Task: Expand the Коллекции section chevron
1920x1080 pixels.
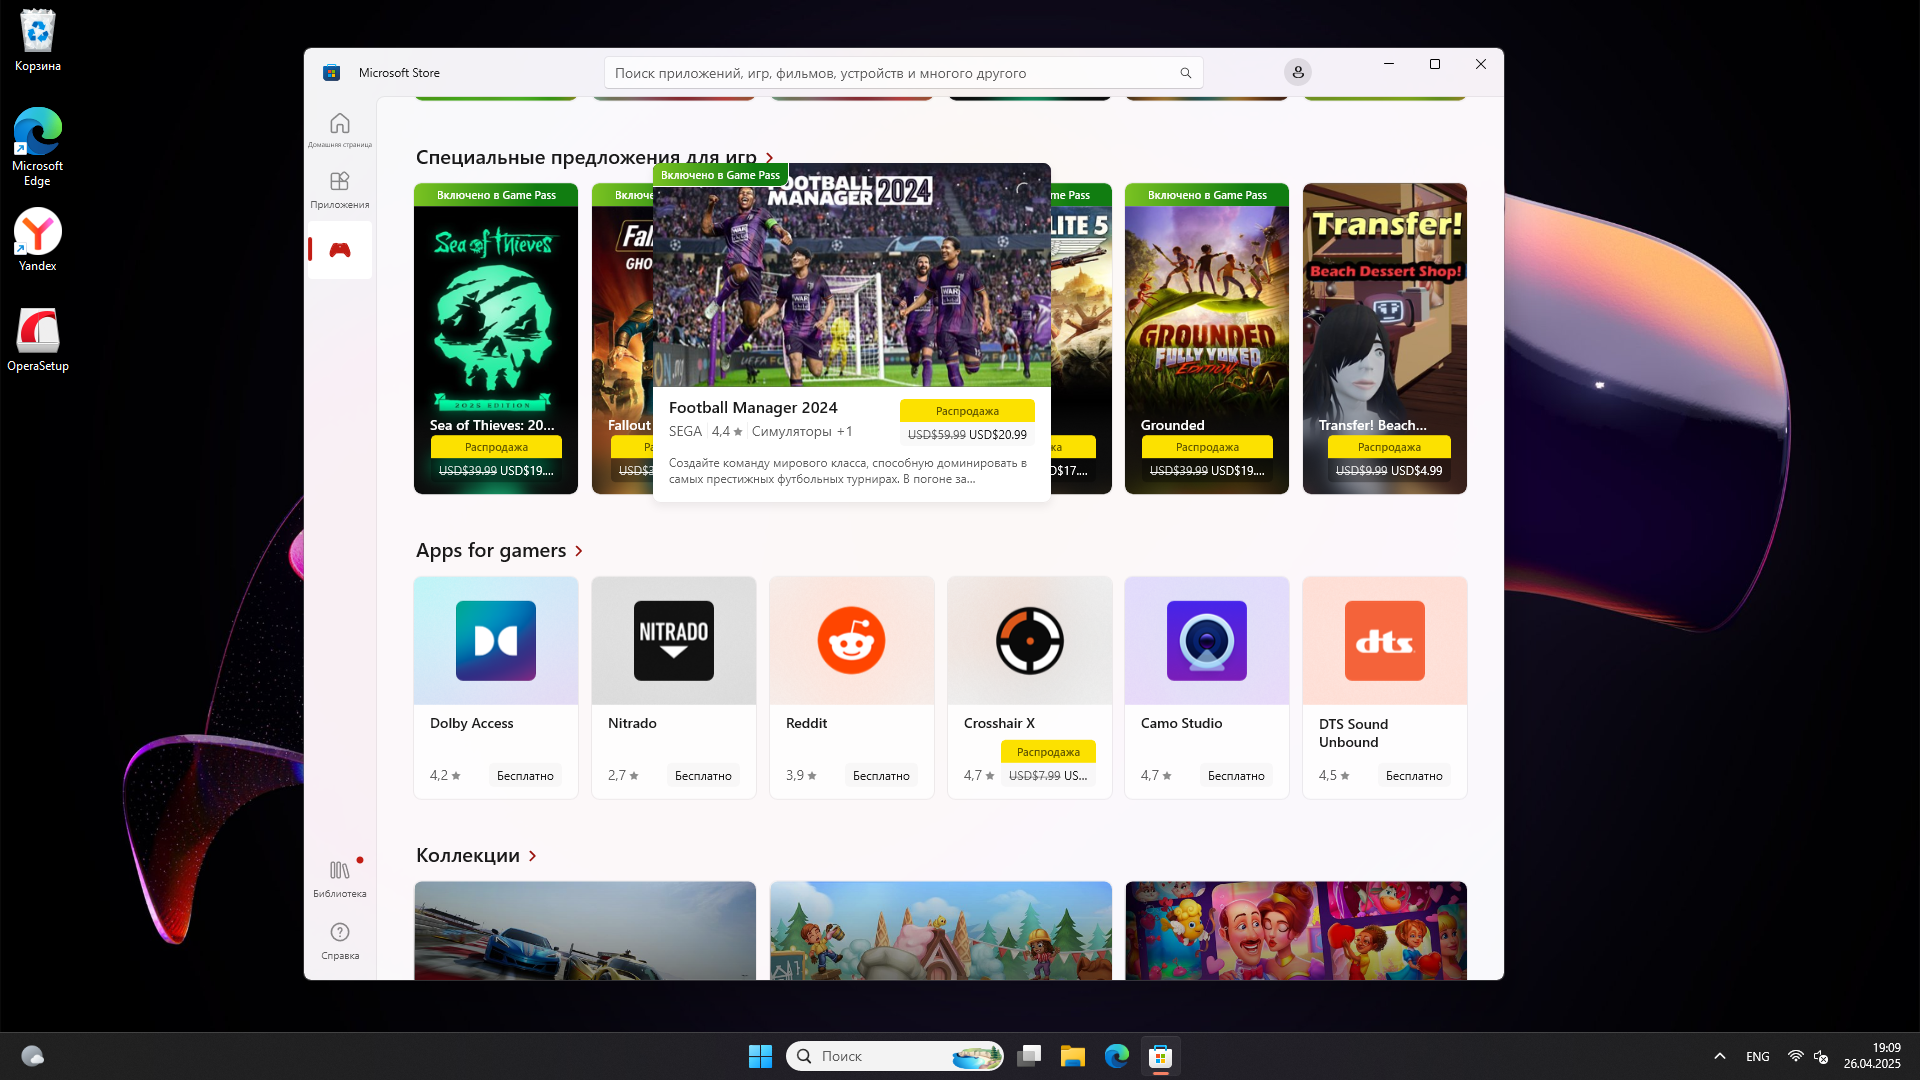Action: point(533,856)
